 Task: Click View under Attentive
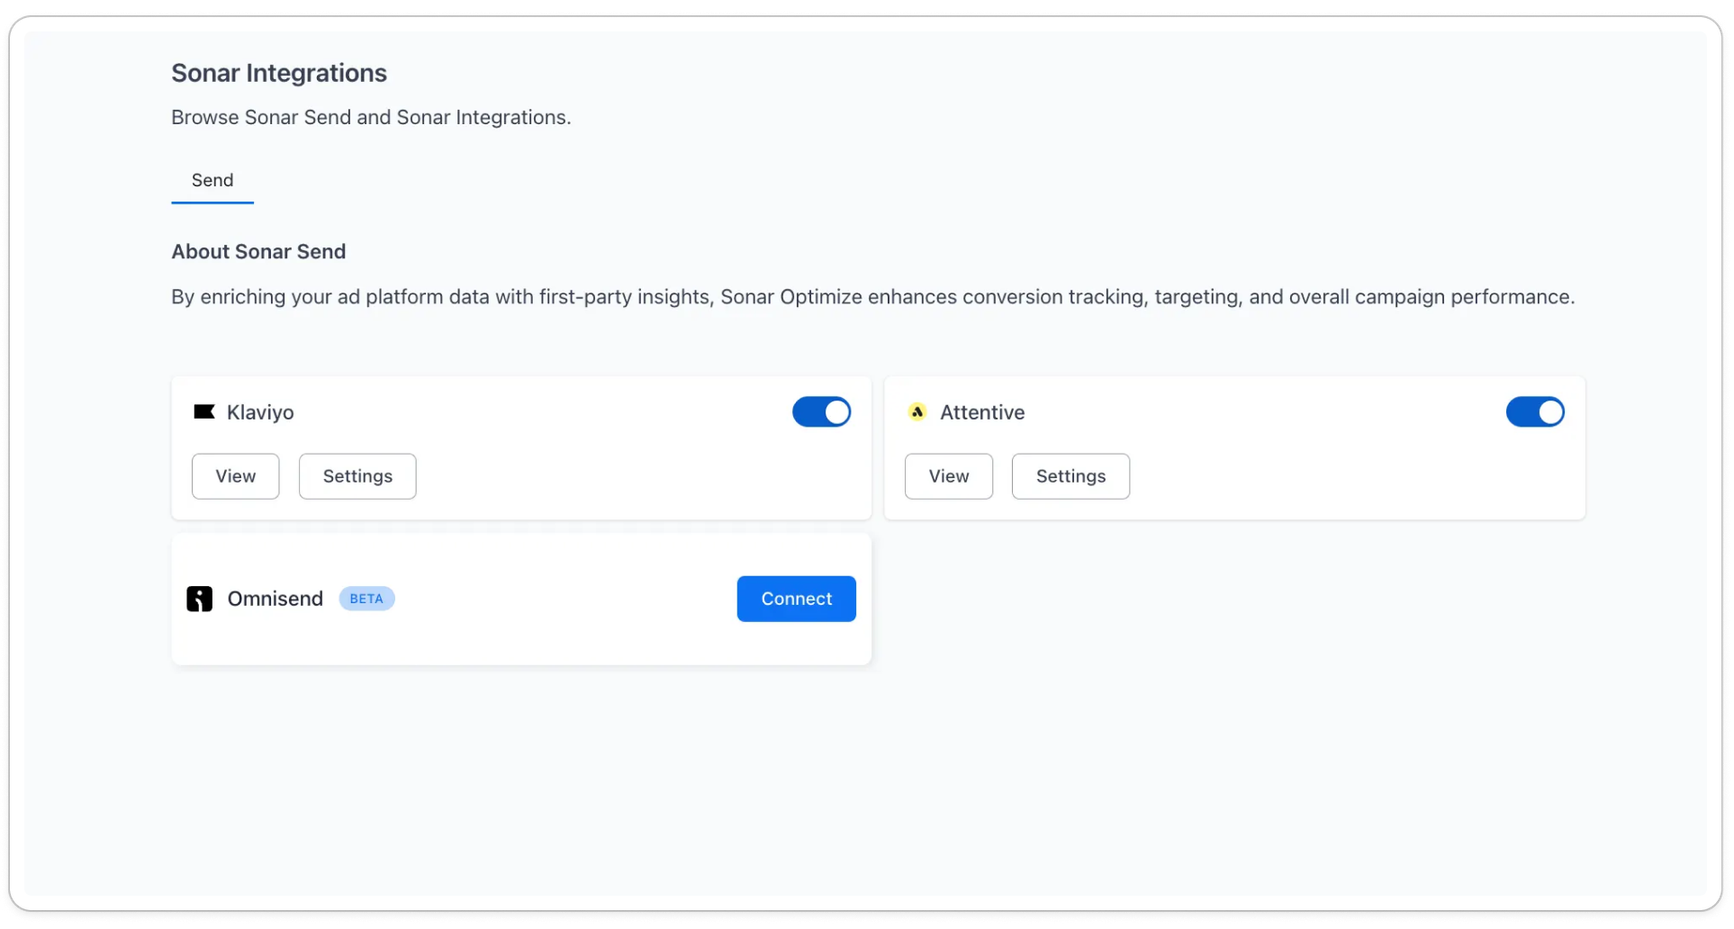tap(949, 477)
